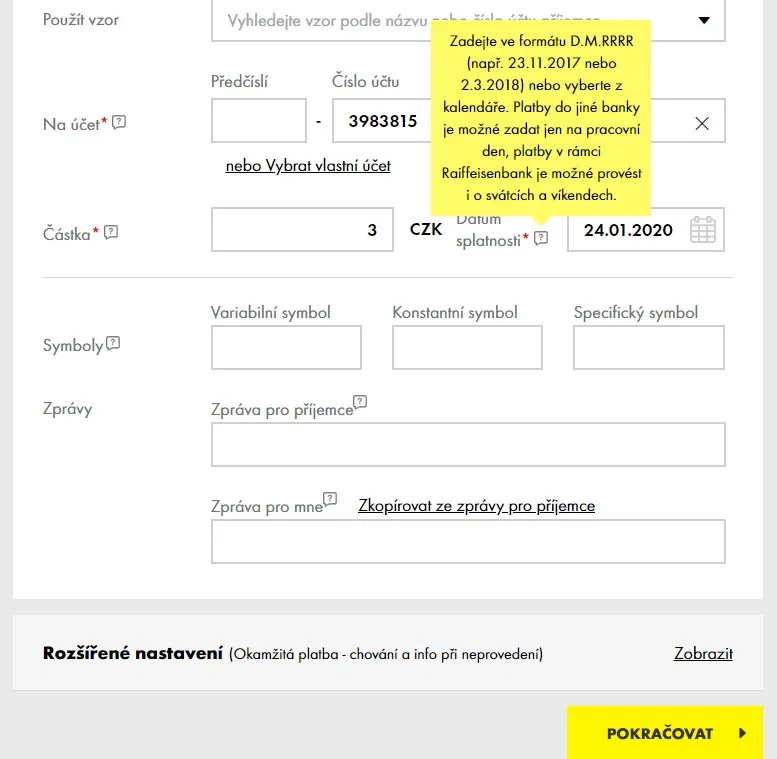Focus the Variabilní symbol field
777x759 pixels.
tap(286, 348)
